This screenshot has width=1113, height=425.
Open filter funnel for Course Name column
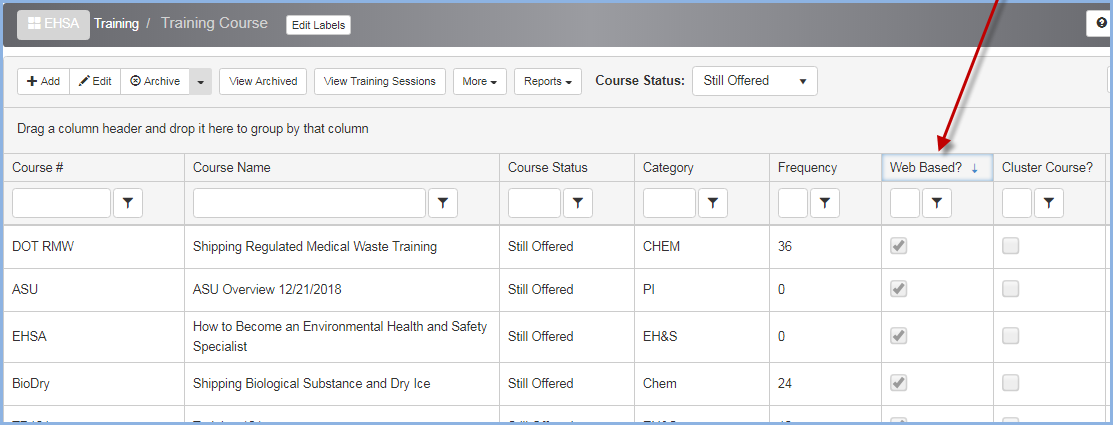443,203
